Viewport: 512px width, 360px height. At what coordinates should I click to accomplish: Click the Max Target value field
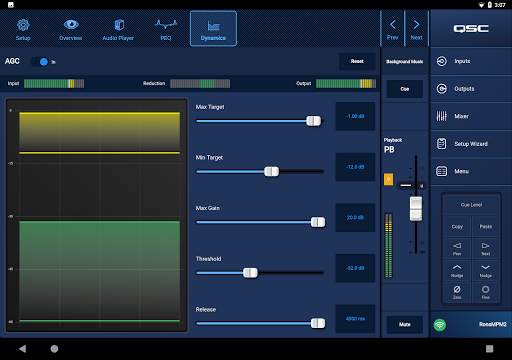pyautogui.click(x=355, y=116)
